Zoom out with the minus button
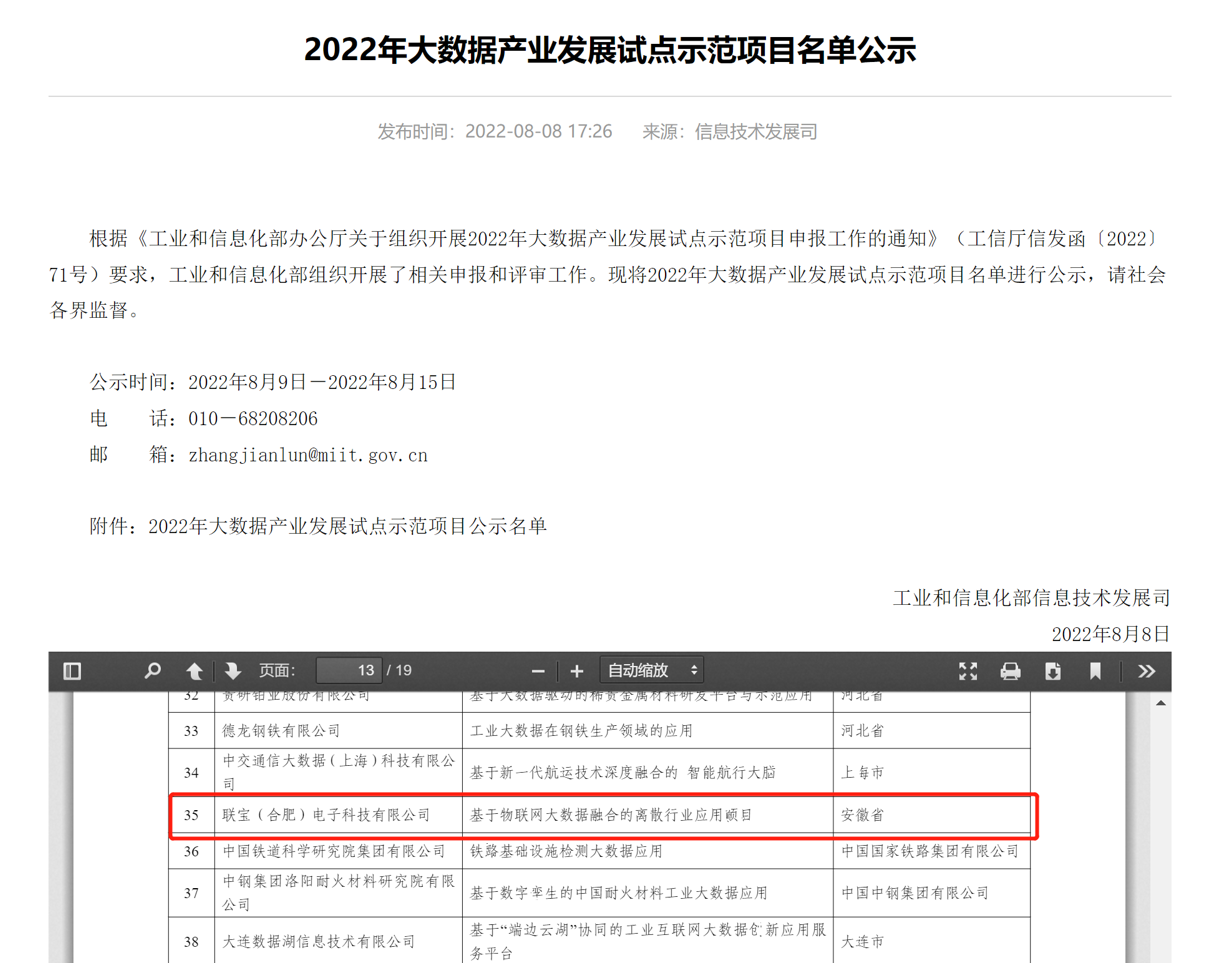 (x=538, y=671)
